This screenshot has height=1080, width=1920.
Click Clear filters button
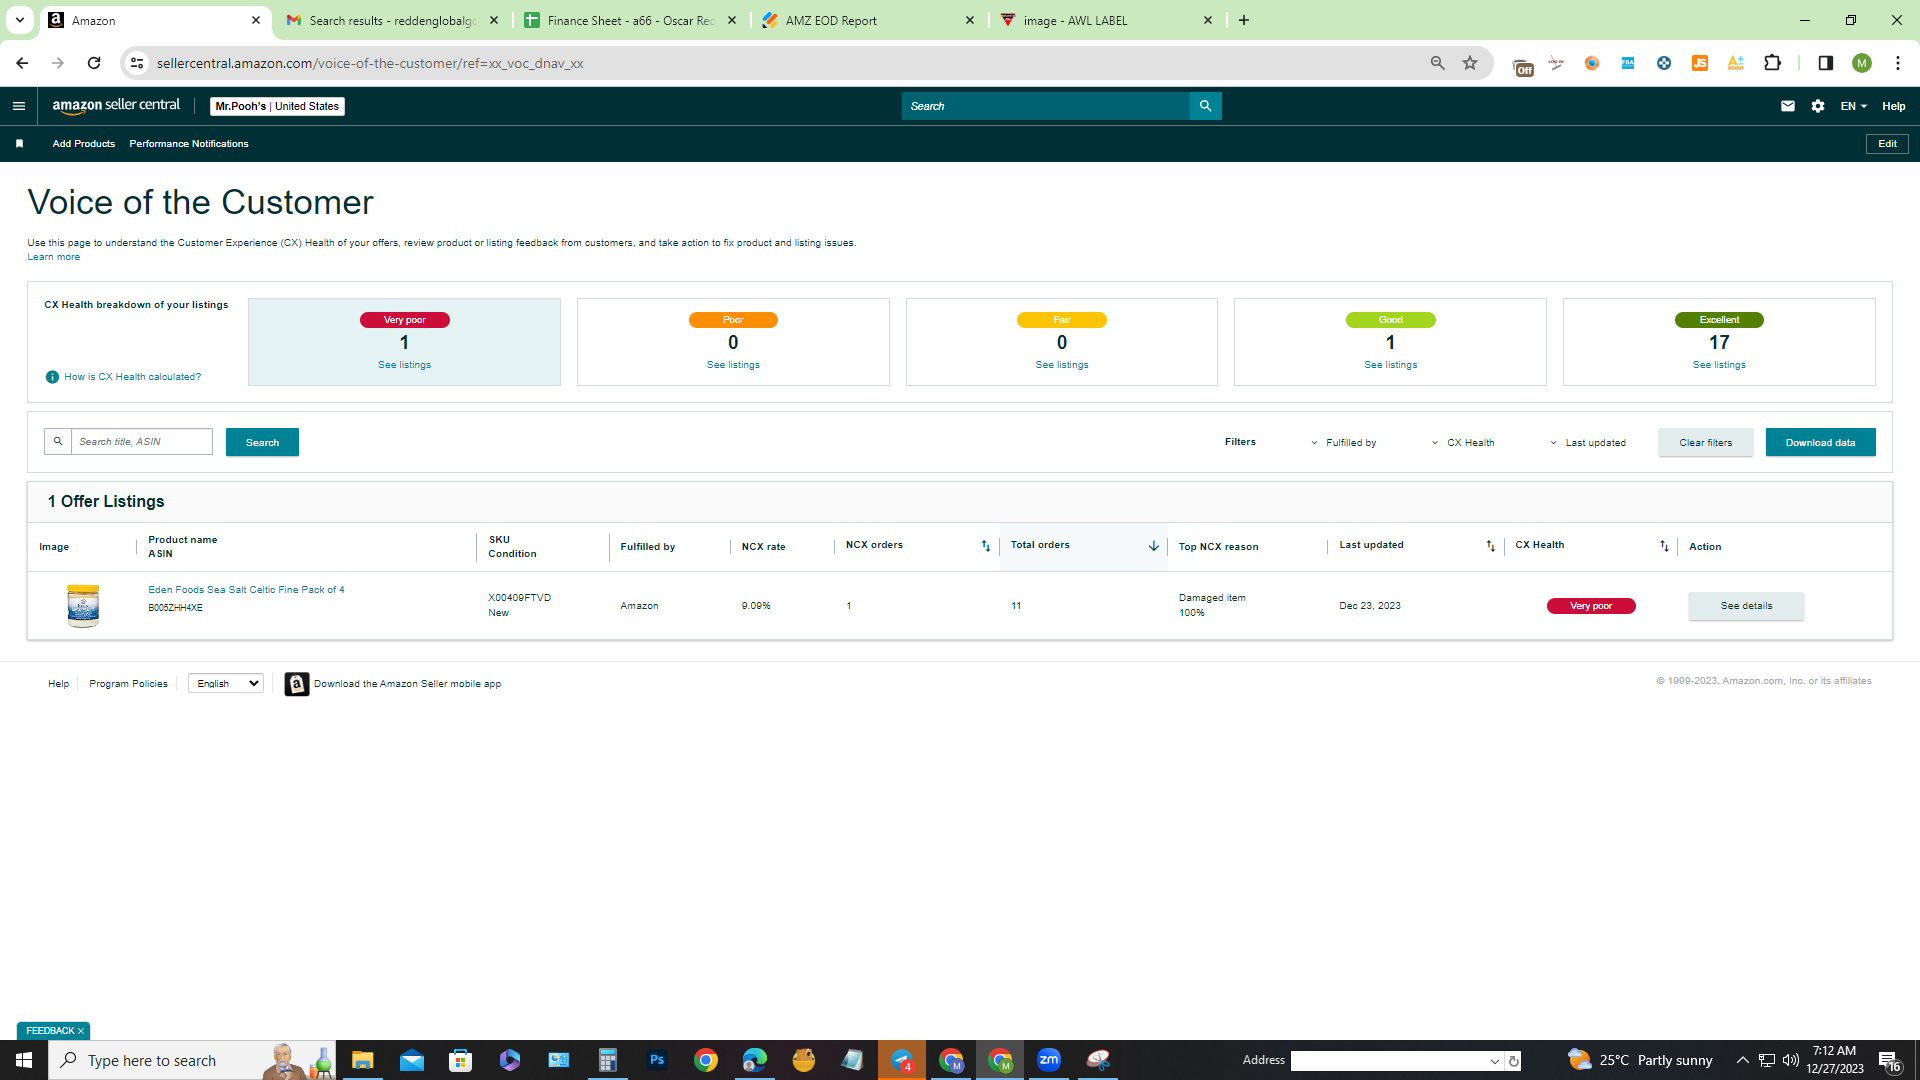1705,442
